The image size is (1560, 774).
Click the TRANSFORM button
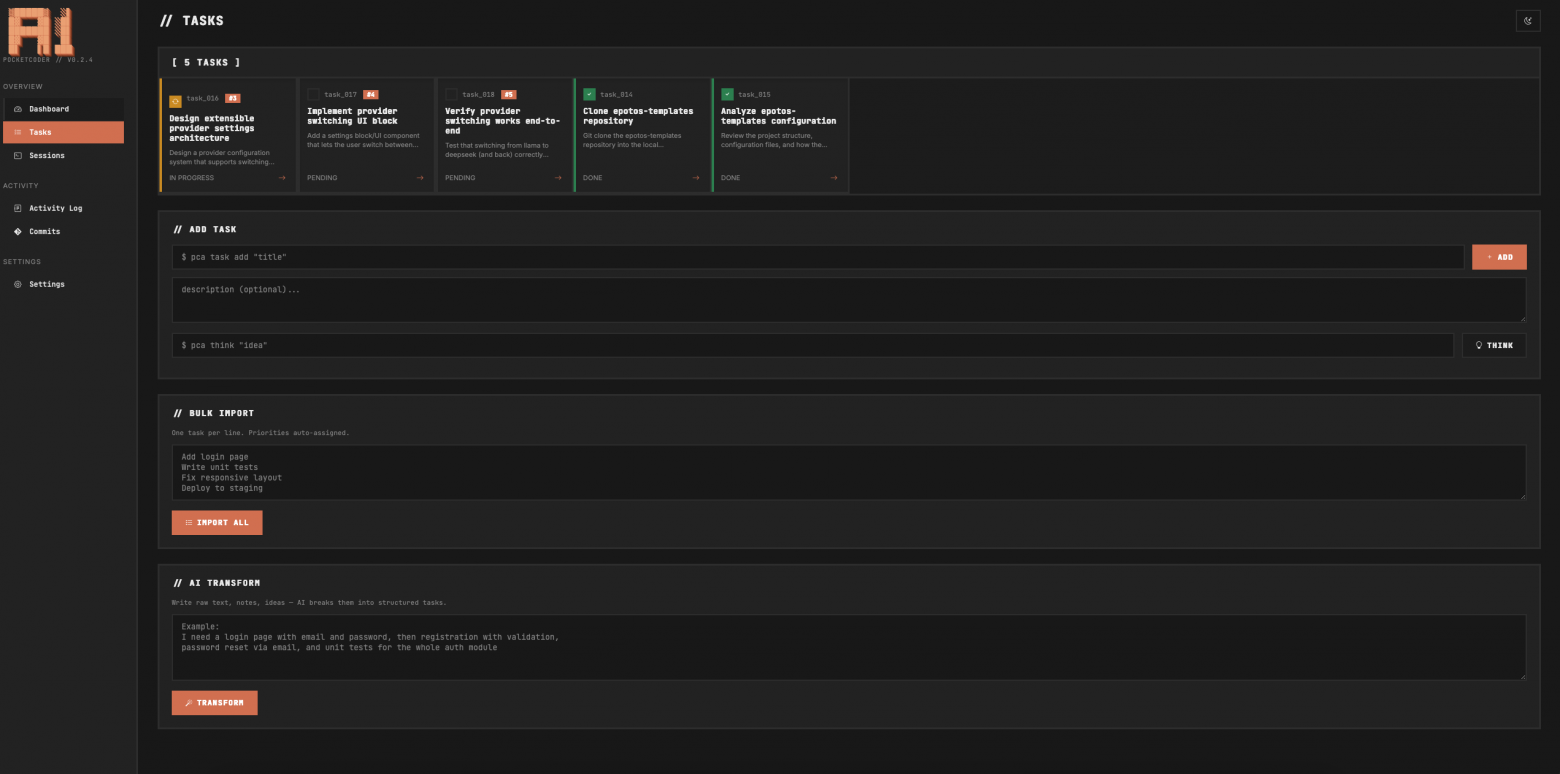tap(214, 703)
